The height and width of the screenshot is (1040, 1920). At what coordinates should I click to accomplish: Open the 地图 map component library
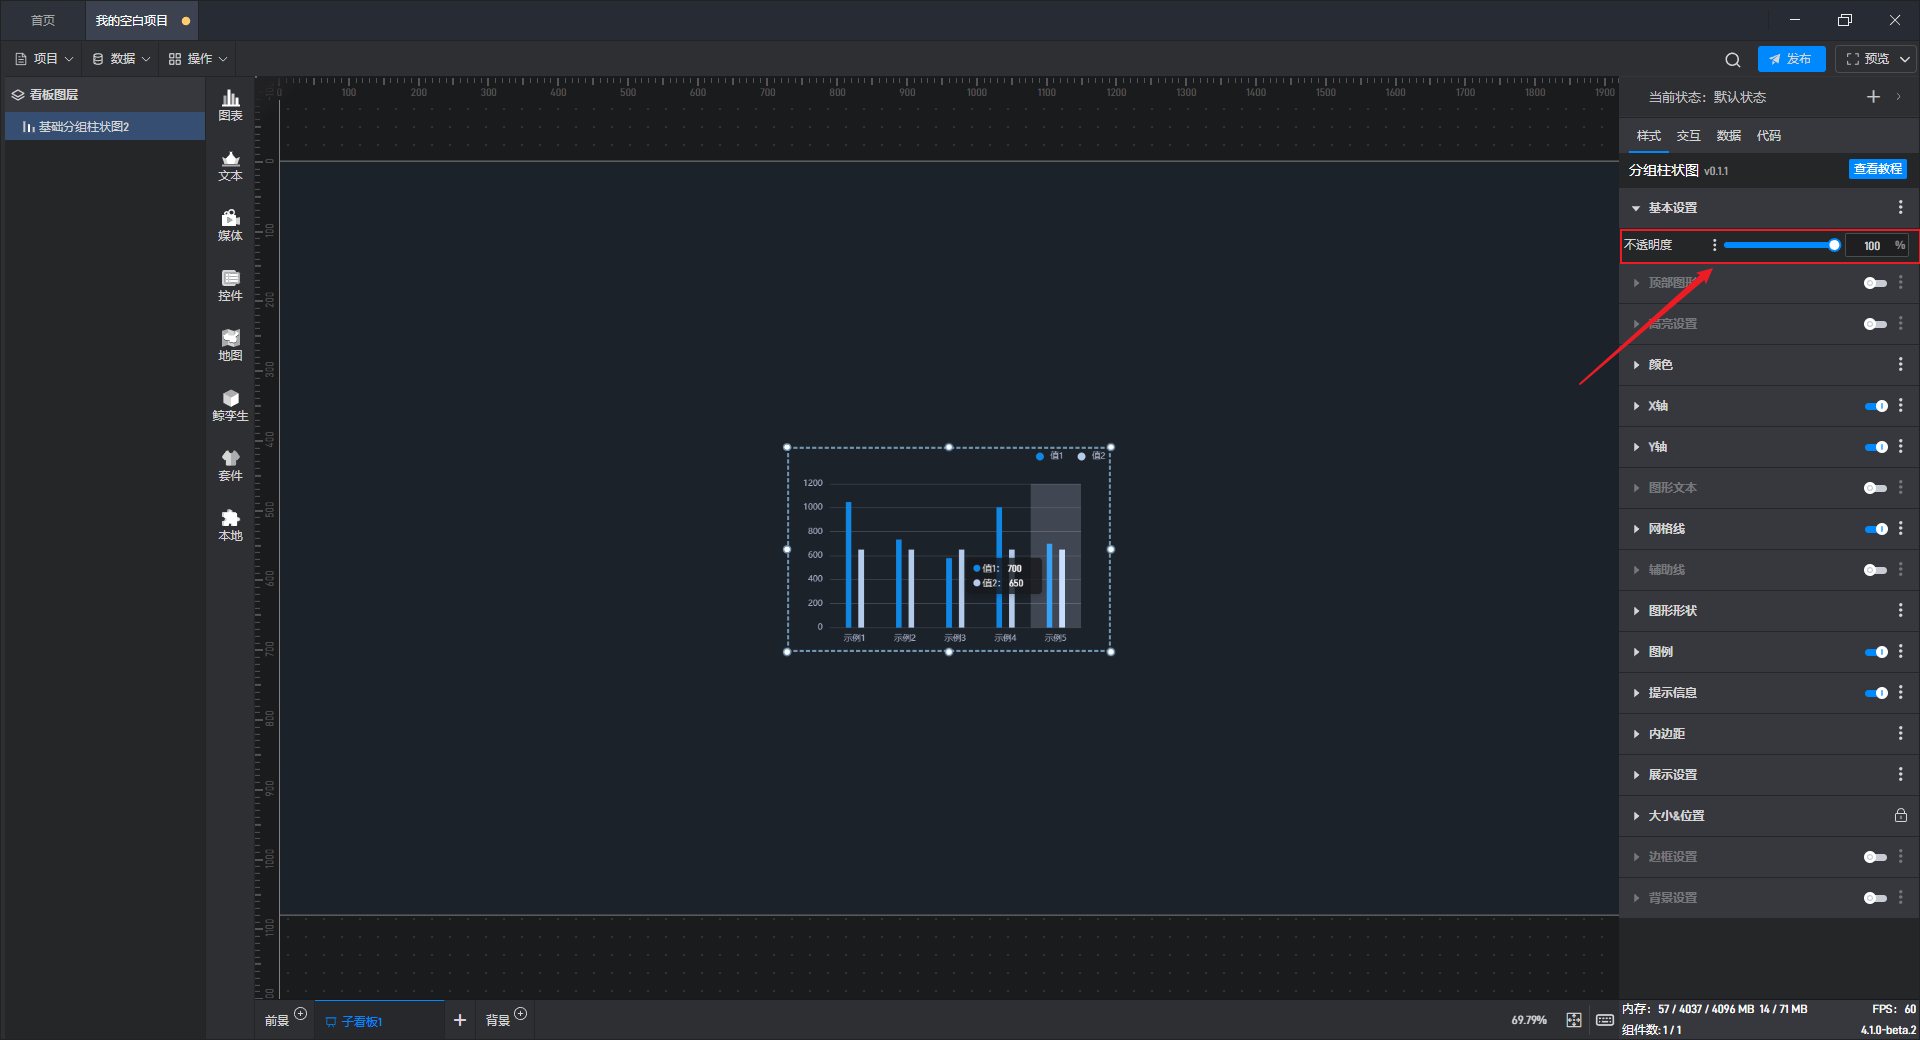[230, 345]
